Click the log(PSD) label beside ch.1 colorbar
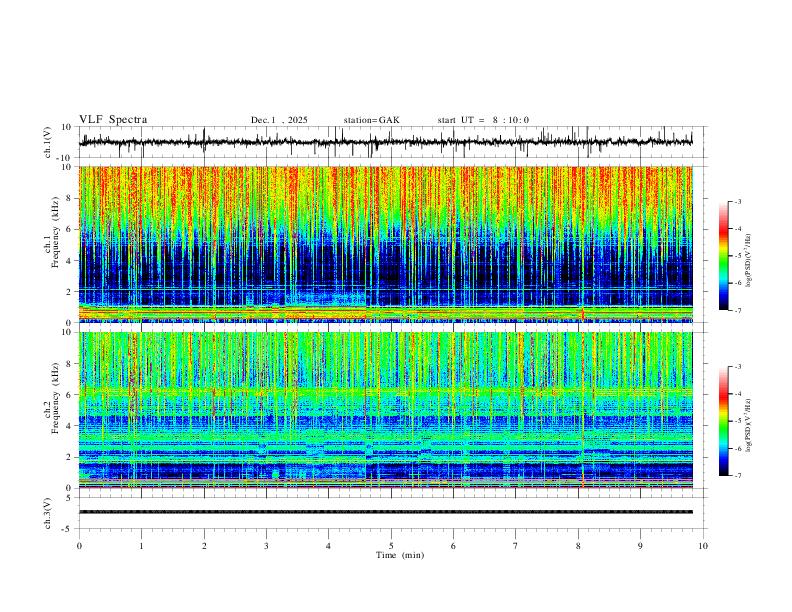 click(x=749, y=261)
